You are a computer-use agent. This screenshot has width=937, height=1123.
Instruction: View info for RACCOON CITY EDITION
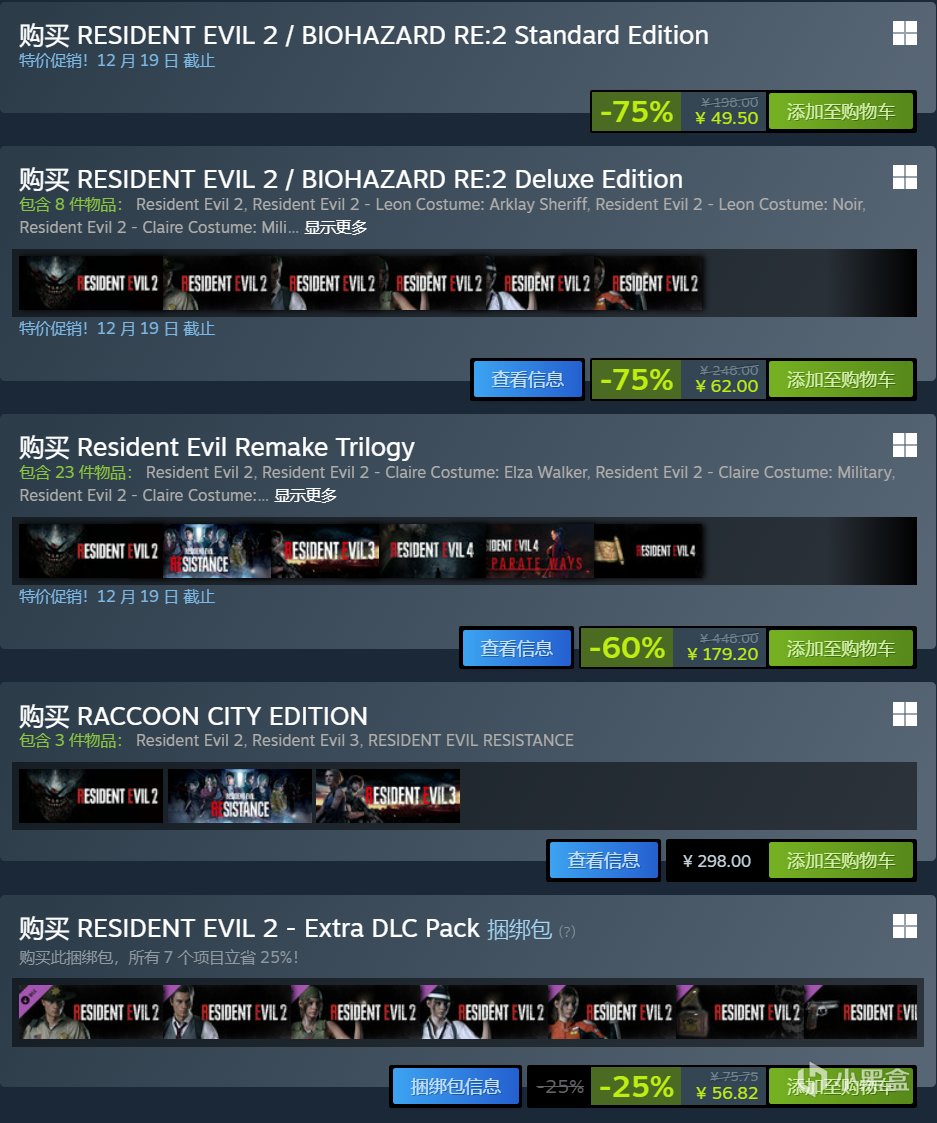(x=604, y=860)
